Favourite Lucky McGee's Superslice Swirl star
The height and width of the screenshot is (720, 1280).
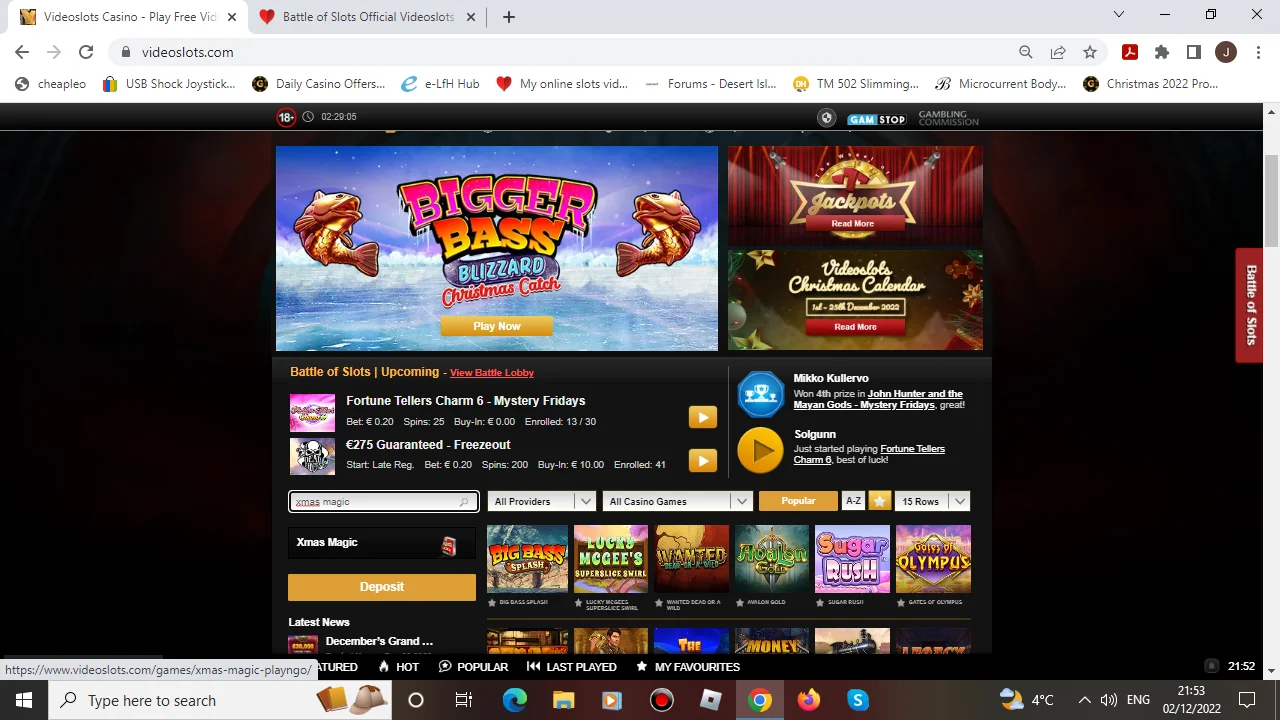(x=578, y=603)
